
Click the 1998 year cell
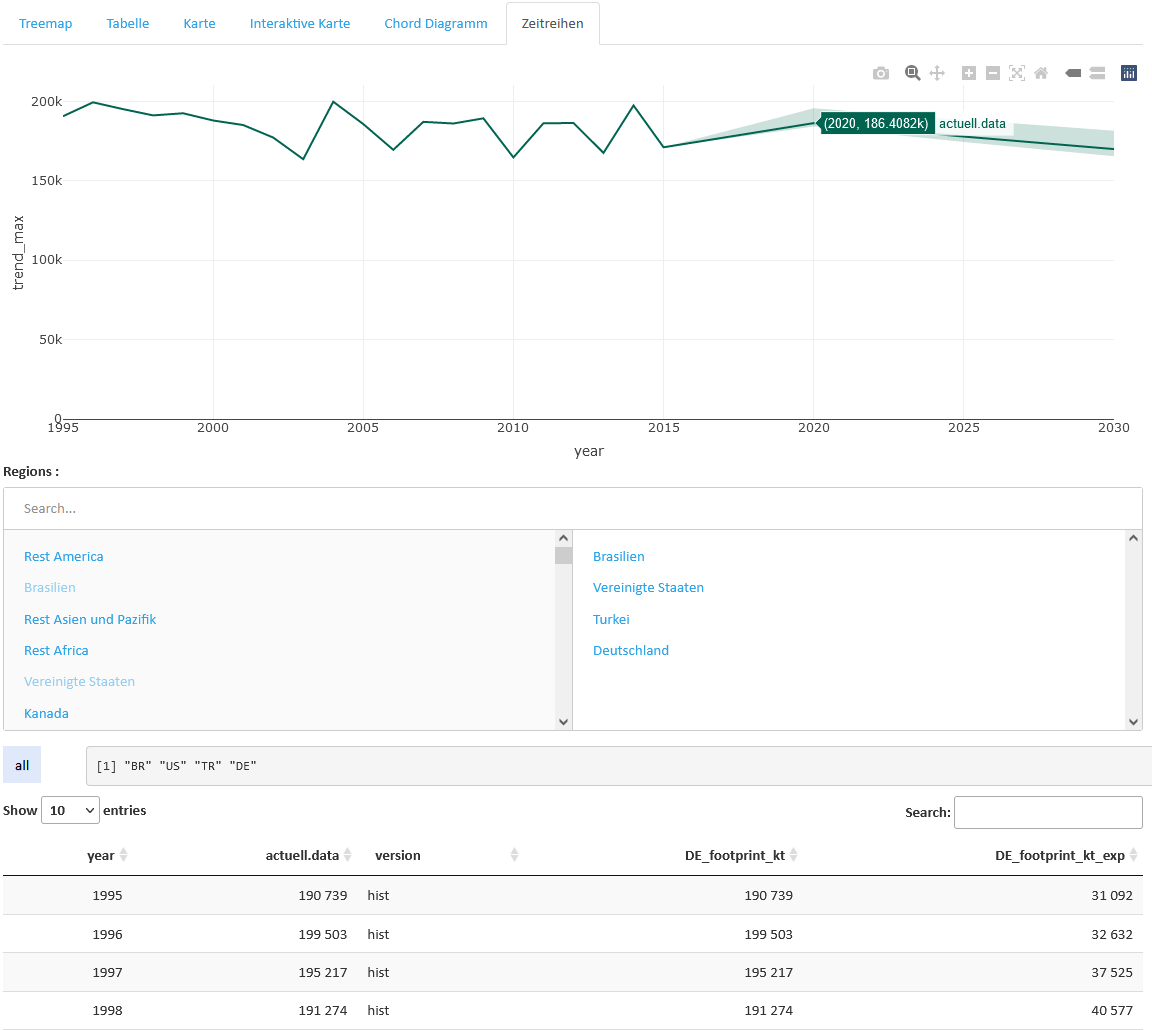(x=107, y=1010)
